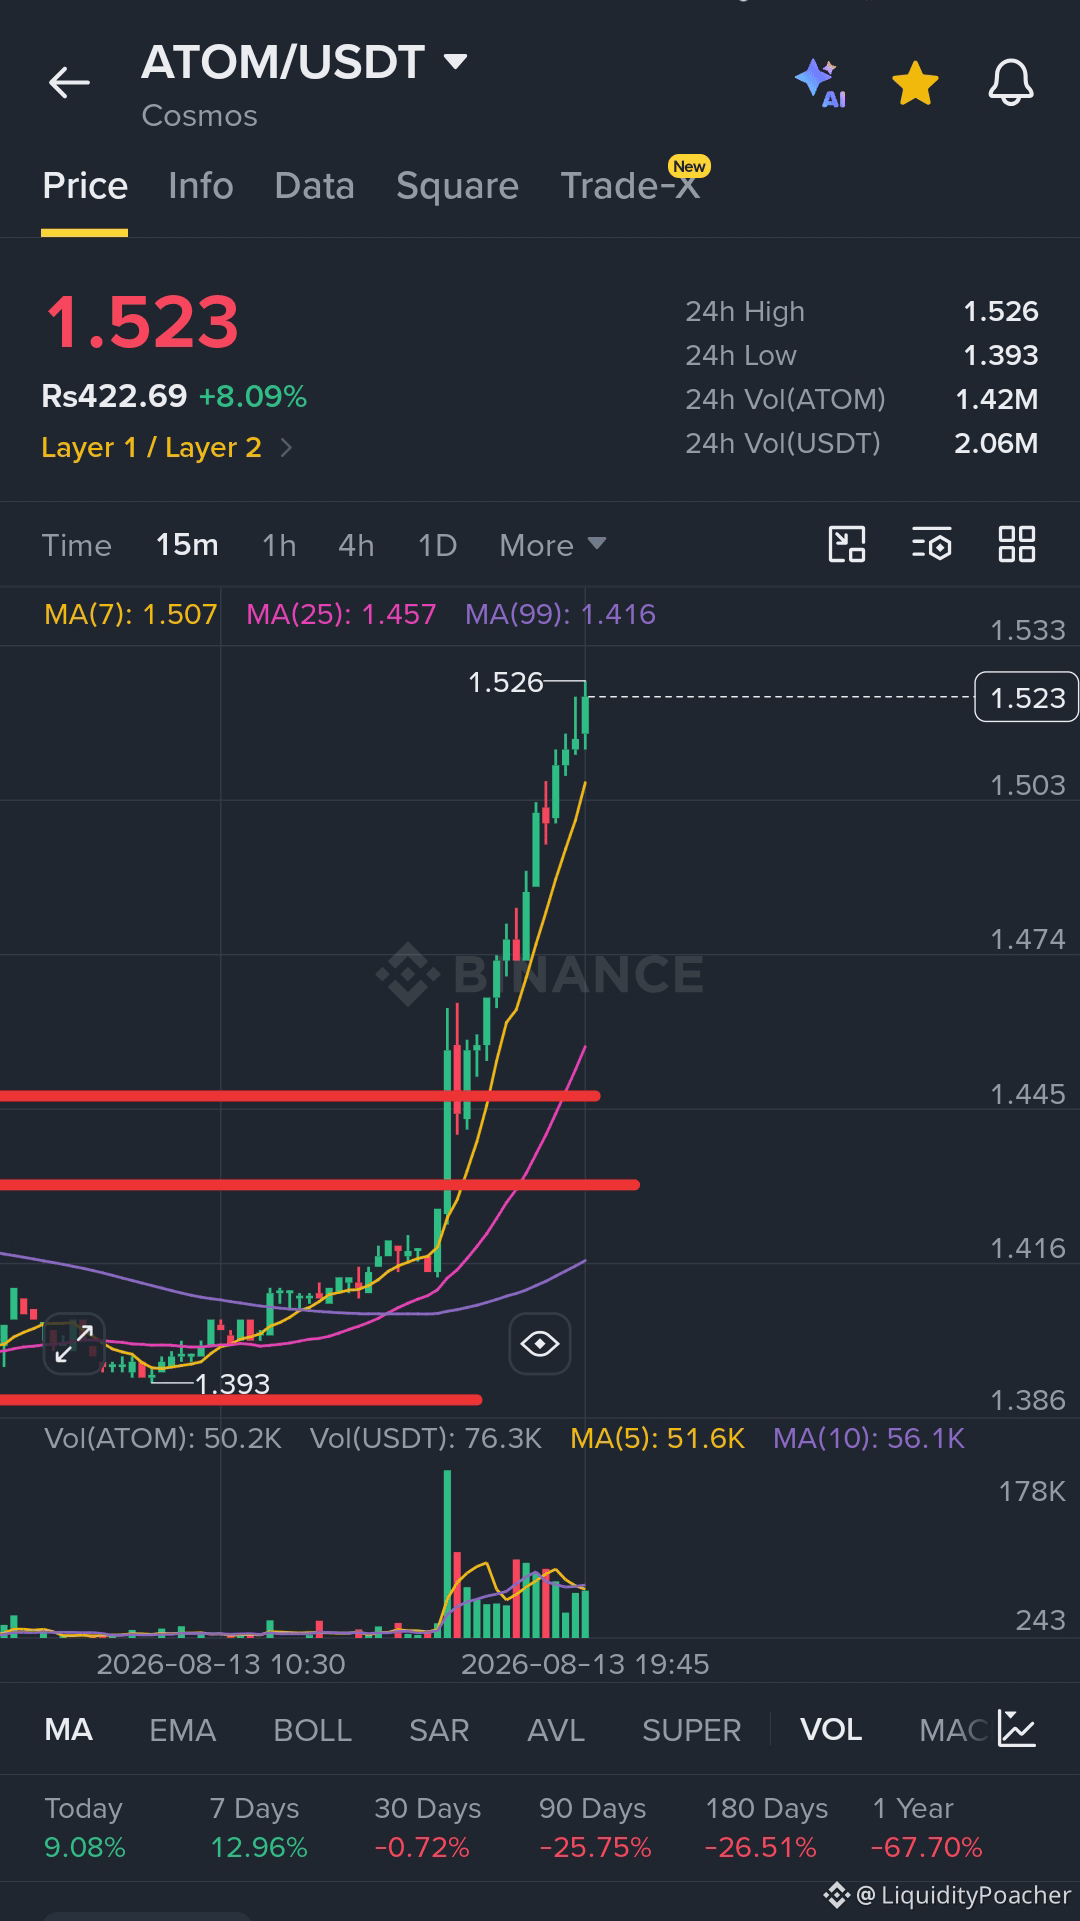Select the 4h interval
Screen dimensions: 1080x1921
tap(356, 545)
